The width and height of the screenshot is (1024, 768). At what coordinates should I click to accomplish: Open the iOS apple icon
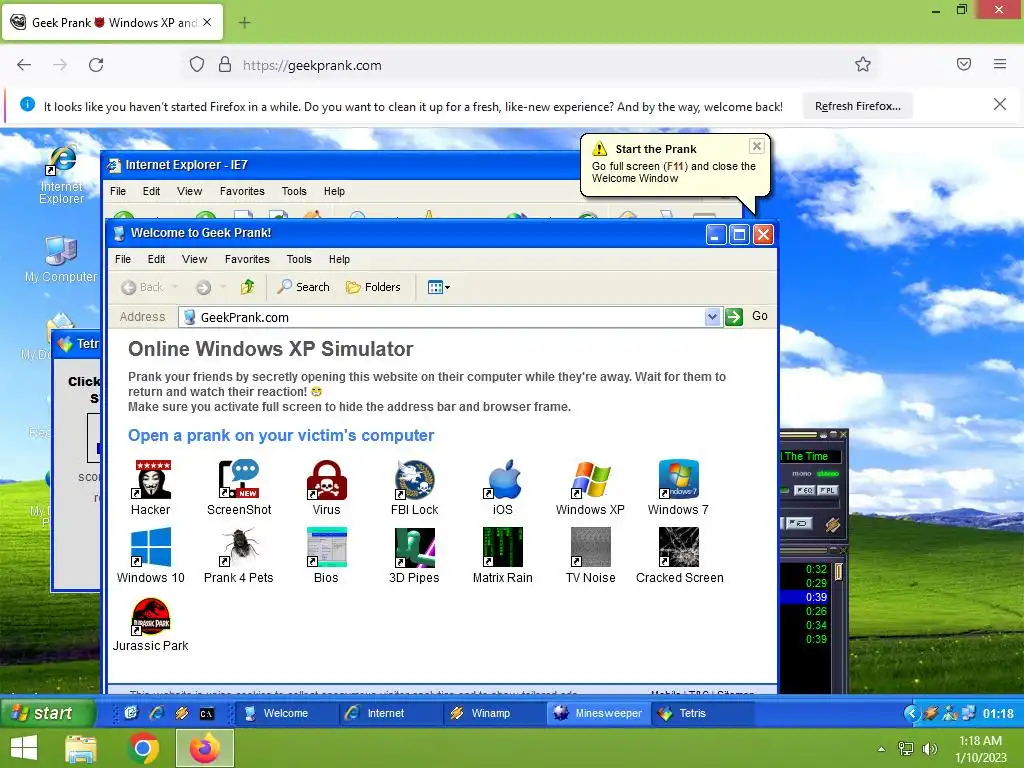click(503, 487)
